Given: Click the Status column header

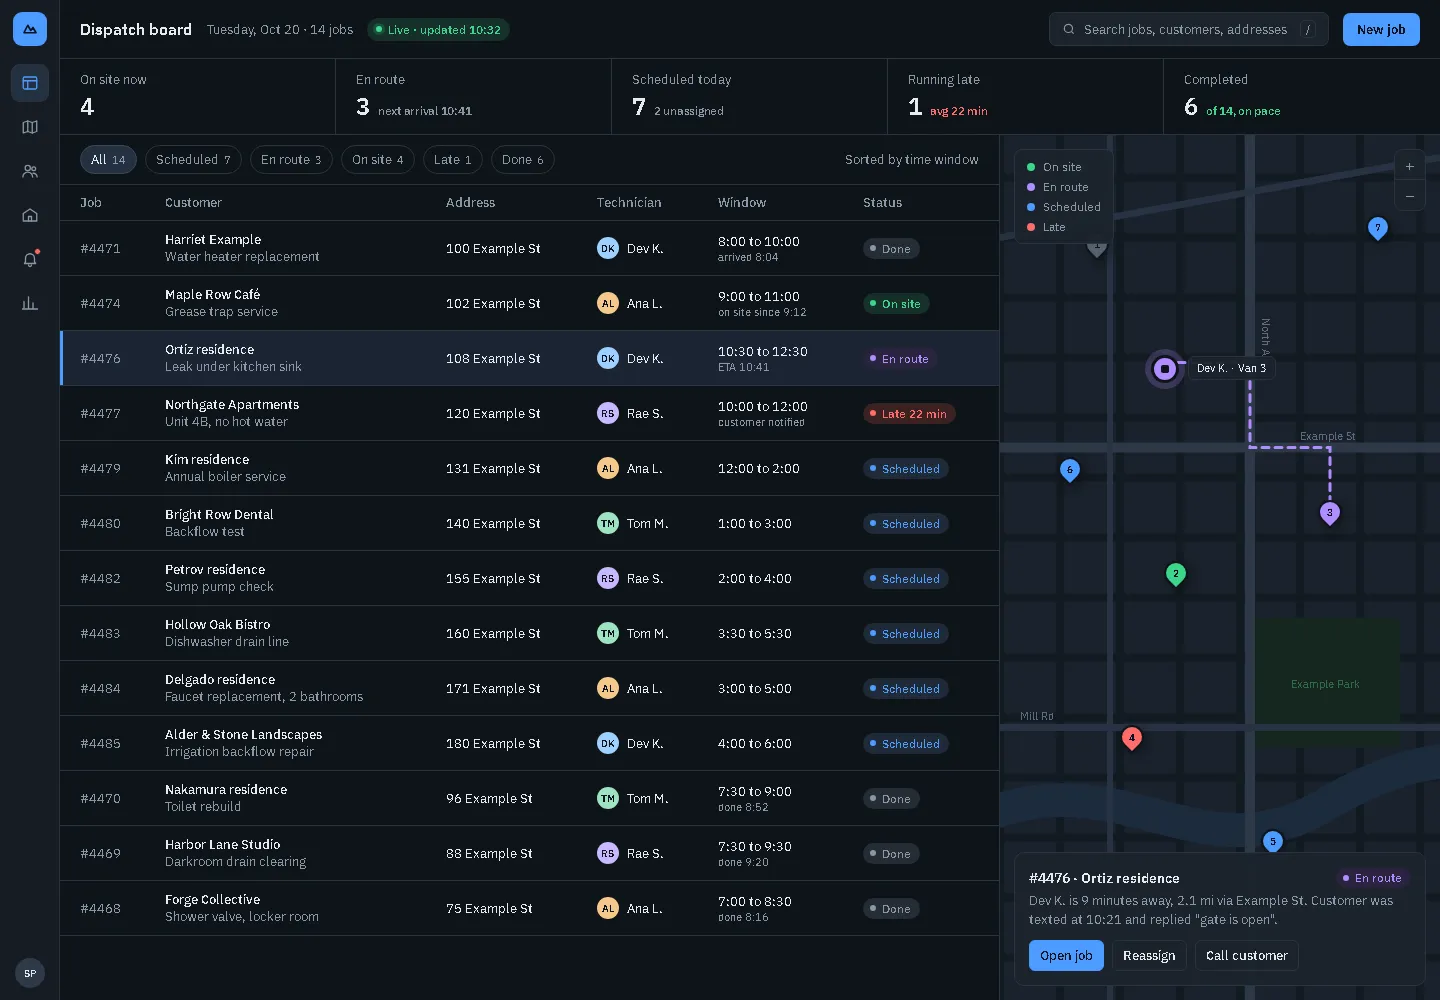Looking at the screenshot, I should (882, 203).
